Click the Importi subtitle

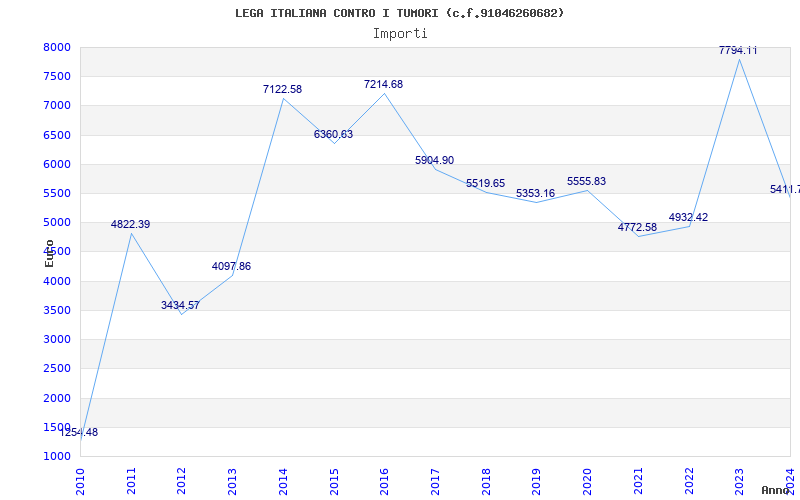(400, 34)
